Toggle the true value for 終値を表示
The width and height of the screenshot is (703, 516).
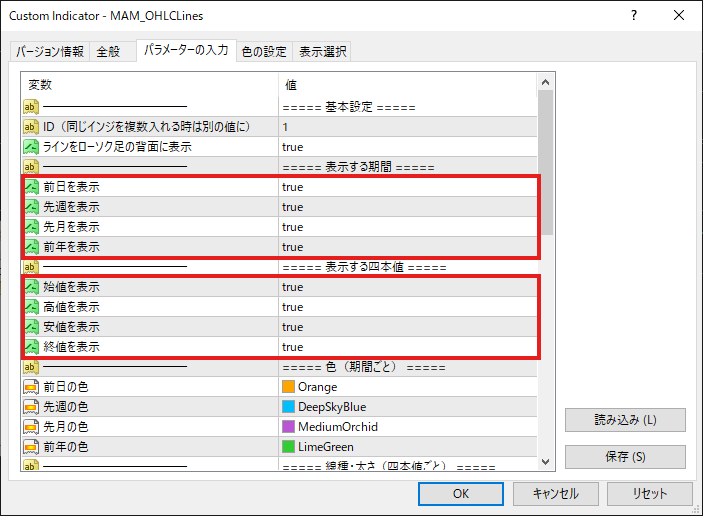(x=407, y=347)
